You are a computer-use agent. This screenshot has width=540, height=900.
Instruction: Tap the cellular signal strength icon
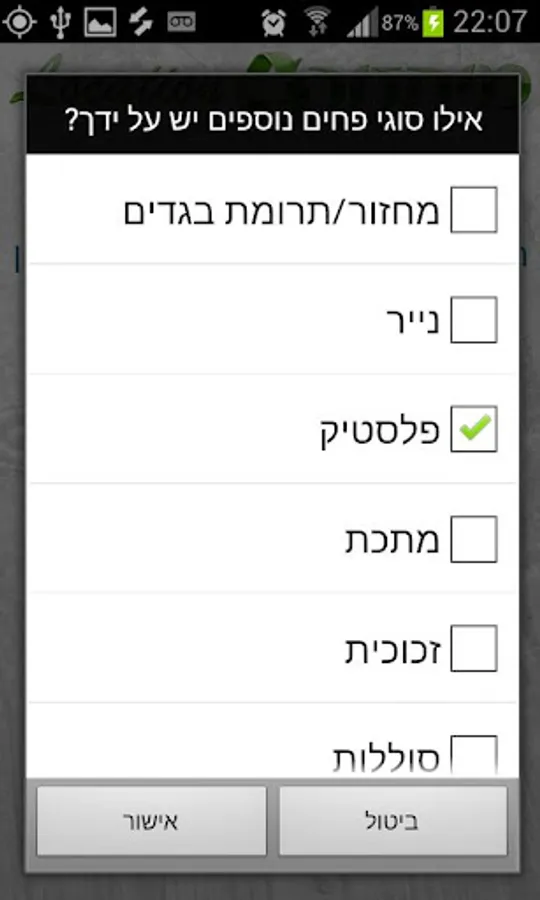pyautogui.click(x=363, y=22)
